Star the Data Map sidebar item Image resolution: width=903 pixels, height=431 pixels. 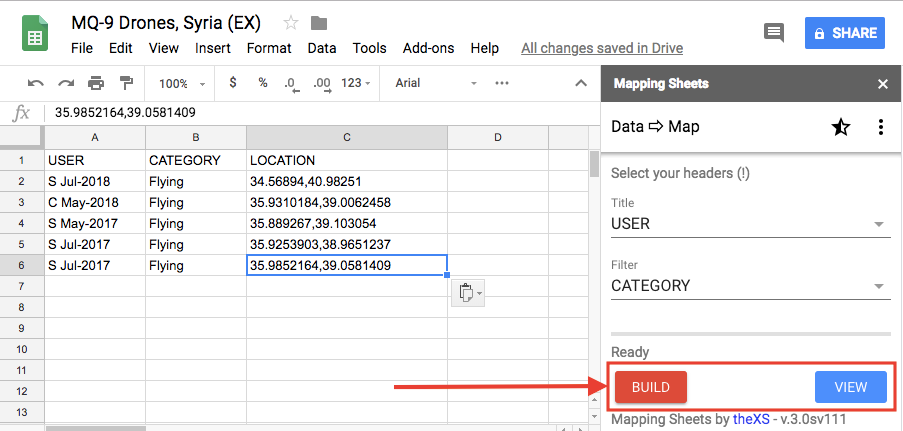[841, 127]
